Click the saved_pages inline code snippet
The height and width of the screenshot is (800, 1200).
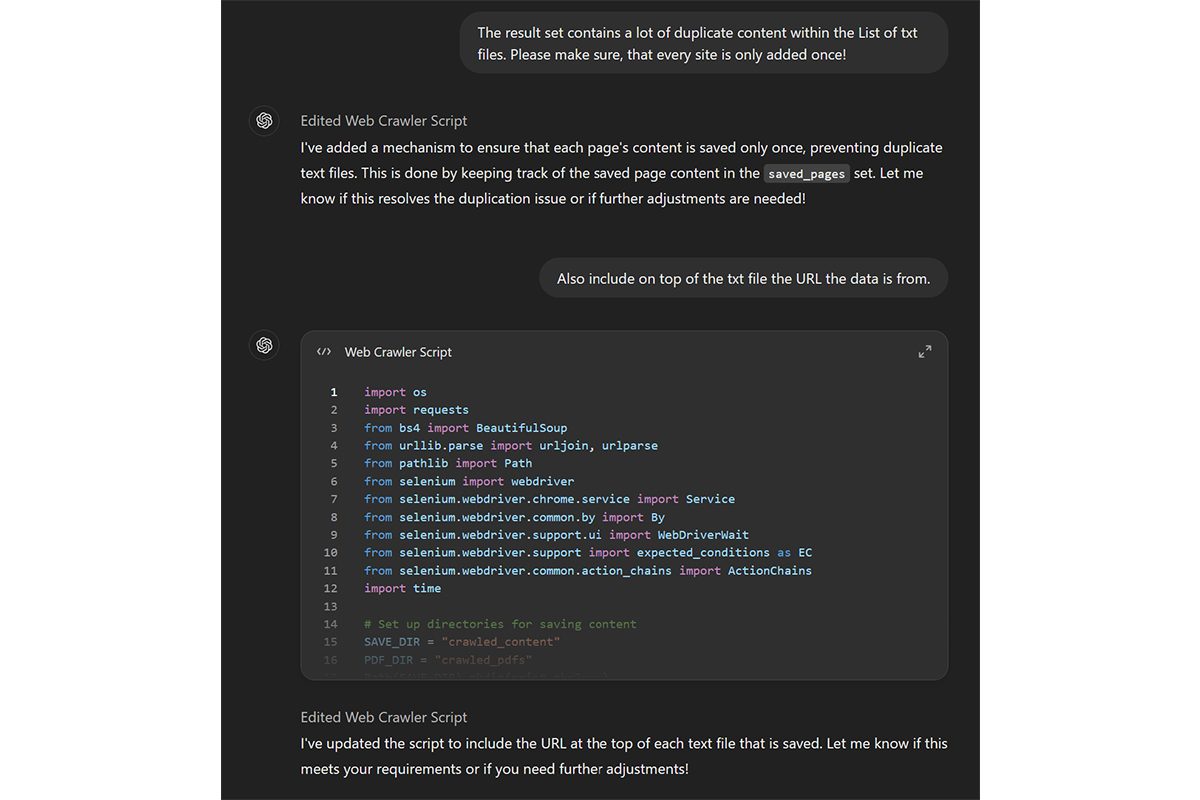[x=806, y=172]
